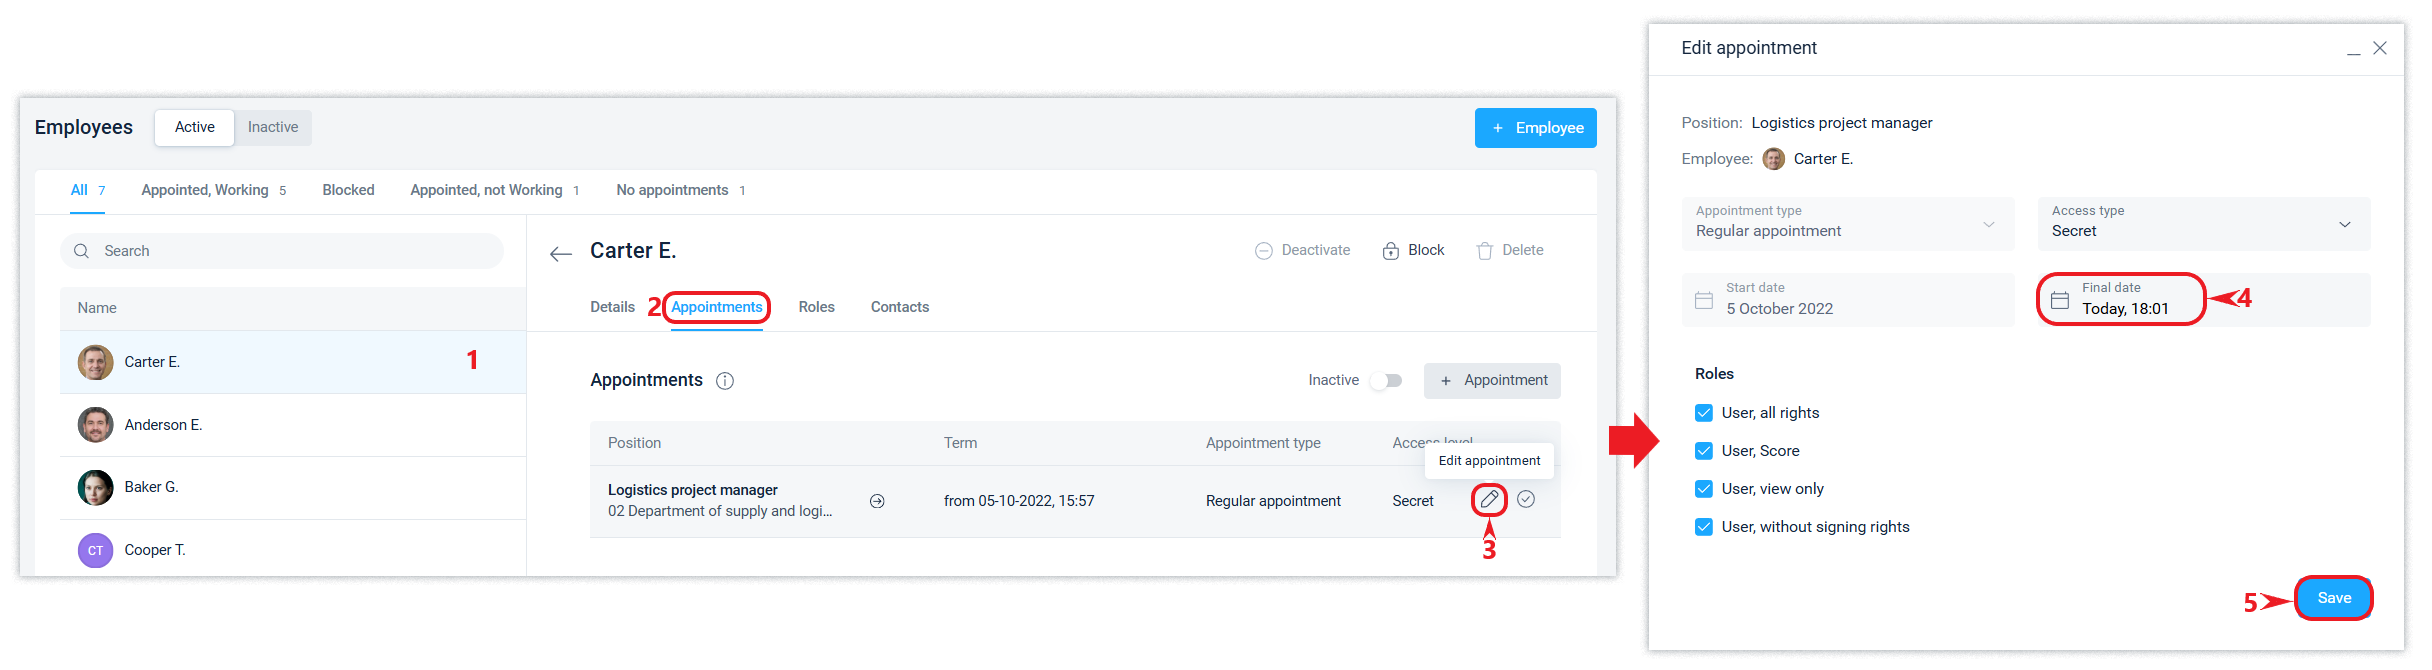Viewport: 2432px width, 670px height.
Task: Click the back arrow beside Carter E.
Action: pos(561,254)
